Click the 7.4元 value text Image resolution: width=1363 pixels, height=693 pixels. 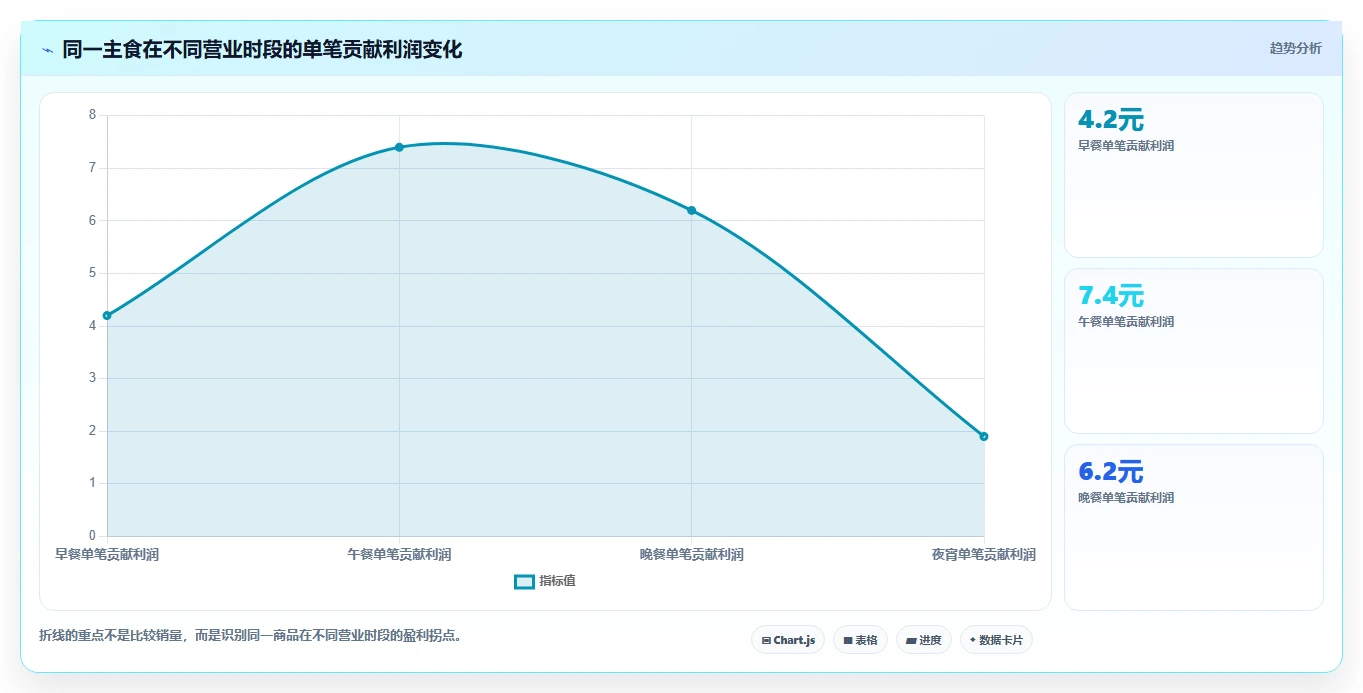click(1111, 296)
